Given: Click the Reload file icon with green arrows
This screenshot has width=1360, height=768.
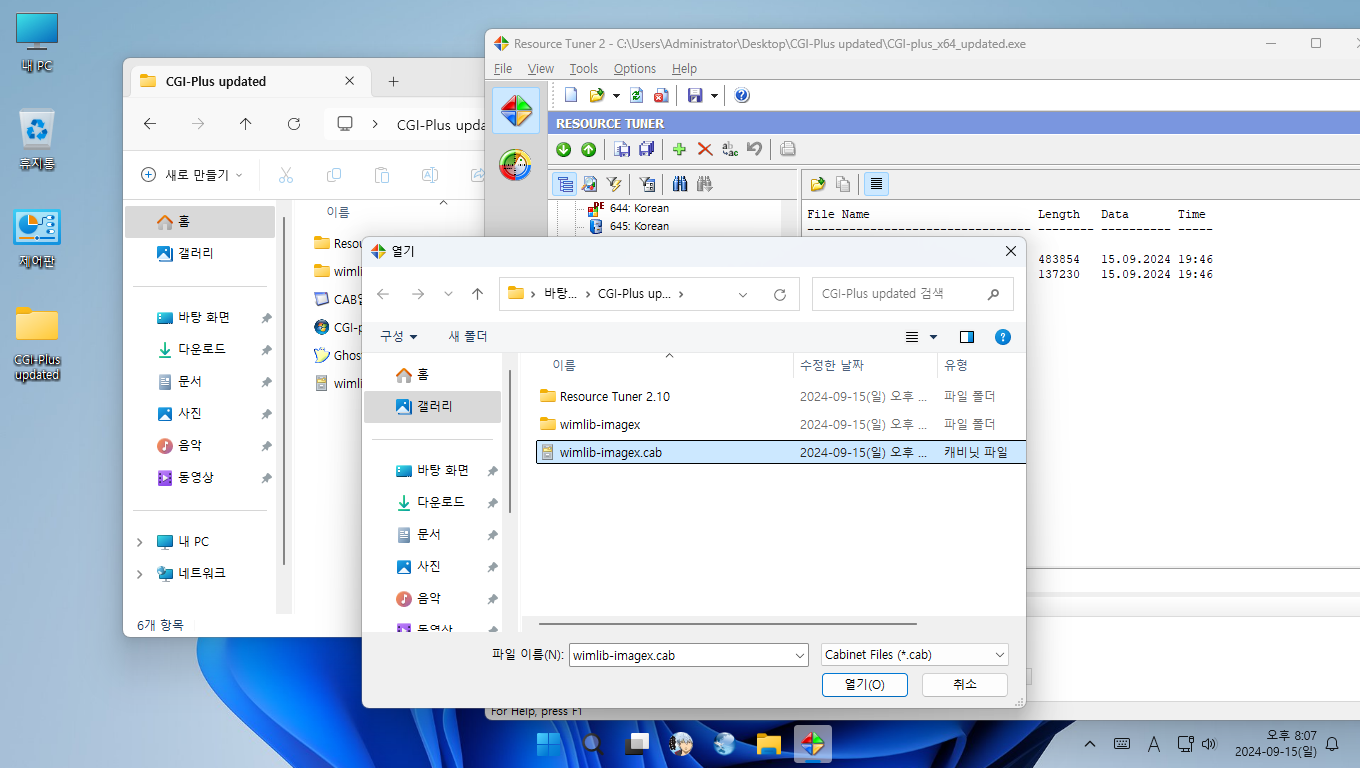Looking at the screenshot, I should pyautogui.click(x=637, y=95).
